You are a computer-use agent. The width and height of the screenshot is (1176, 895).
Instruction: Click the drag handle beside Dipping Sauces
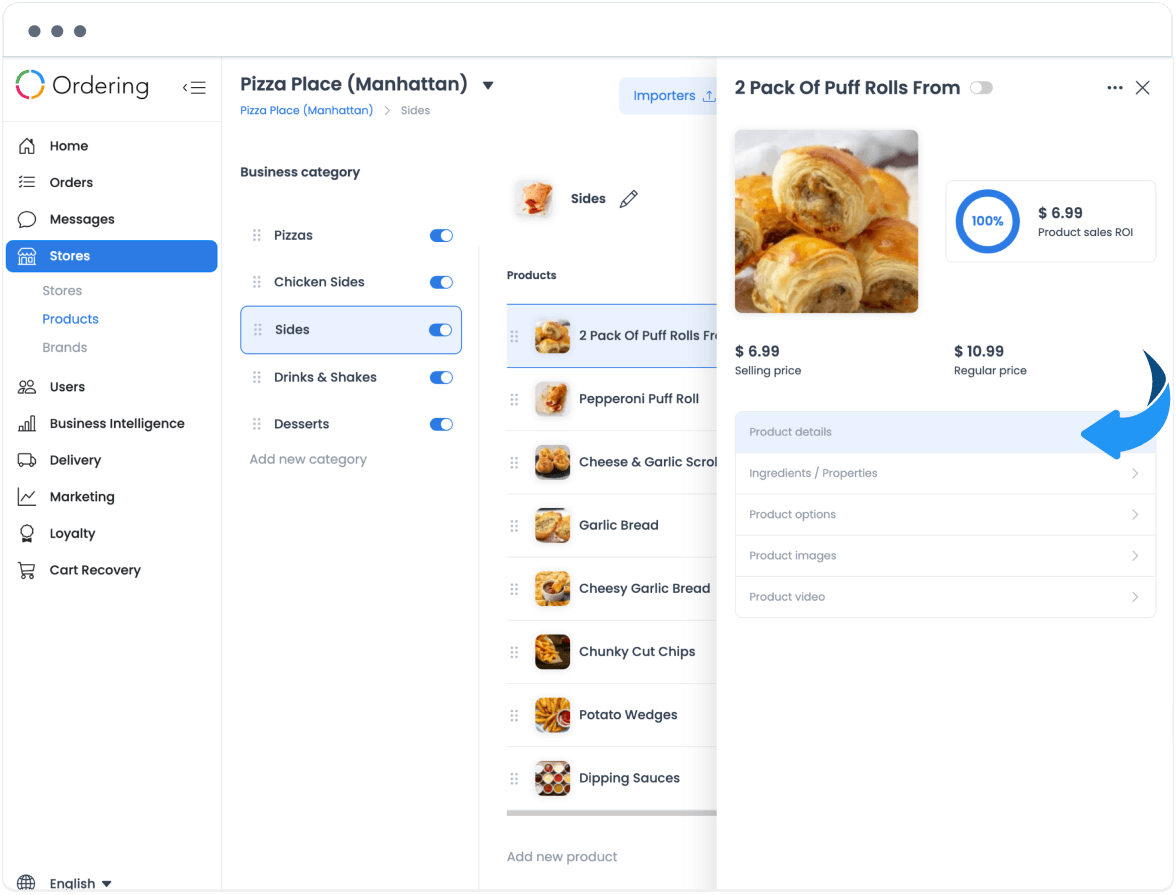[x=514, y=779]
